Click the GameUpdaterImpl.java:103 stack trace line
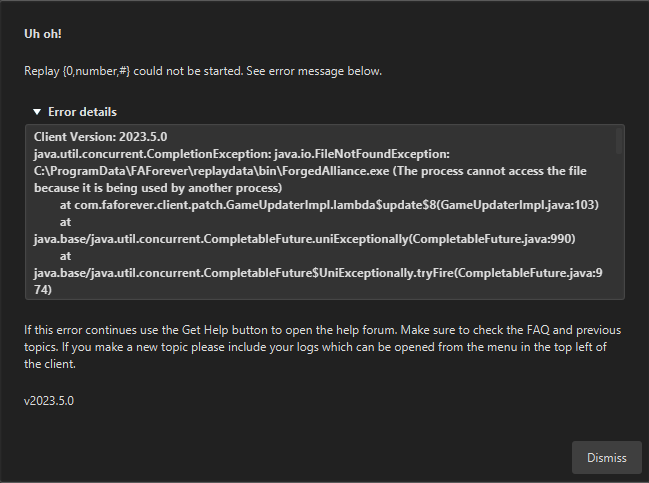649x483 pixels. [x=329, y=205]
